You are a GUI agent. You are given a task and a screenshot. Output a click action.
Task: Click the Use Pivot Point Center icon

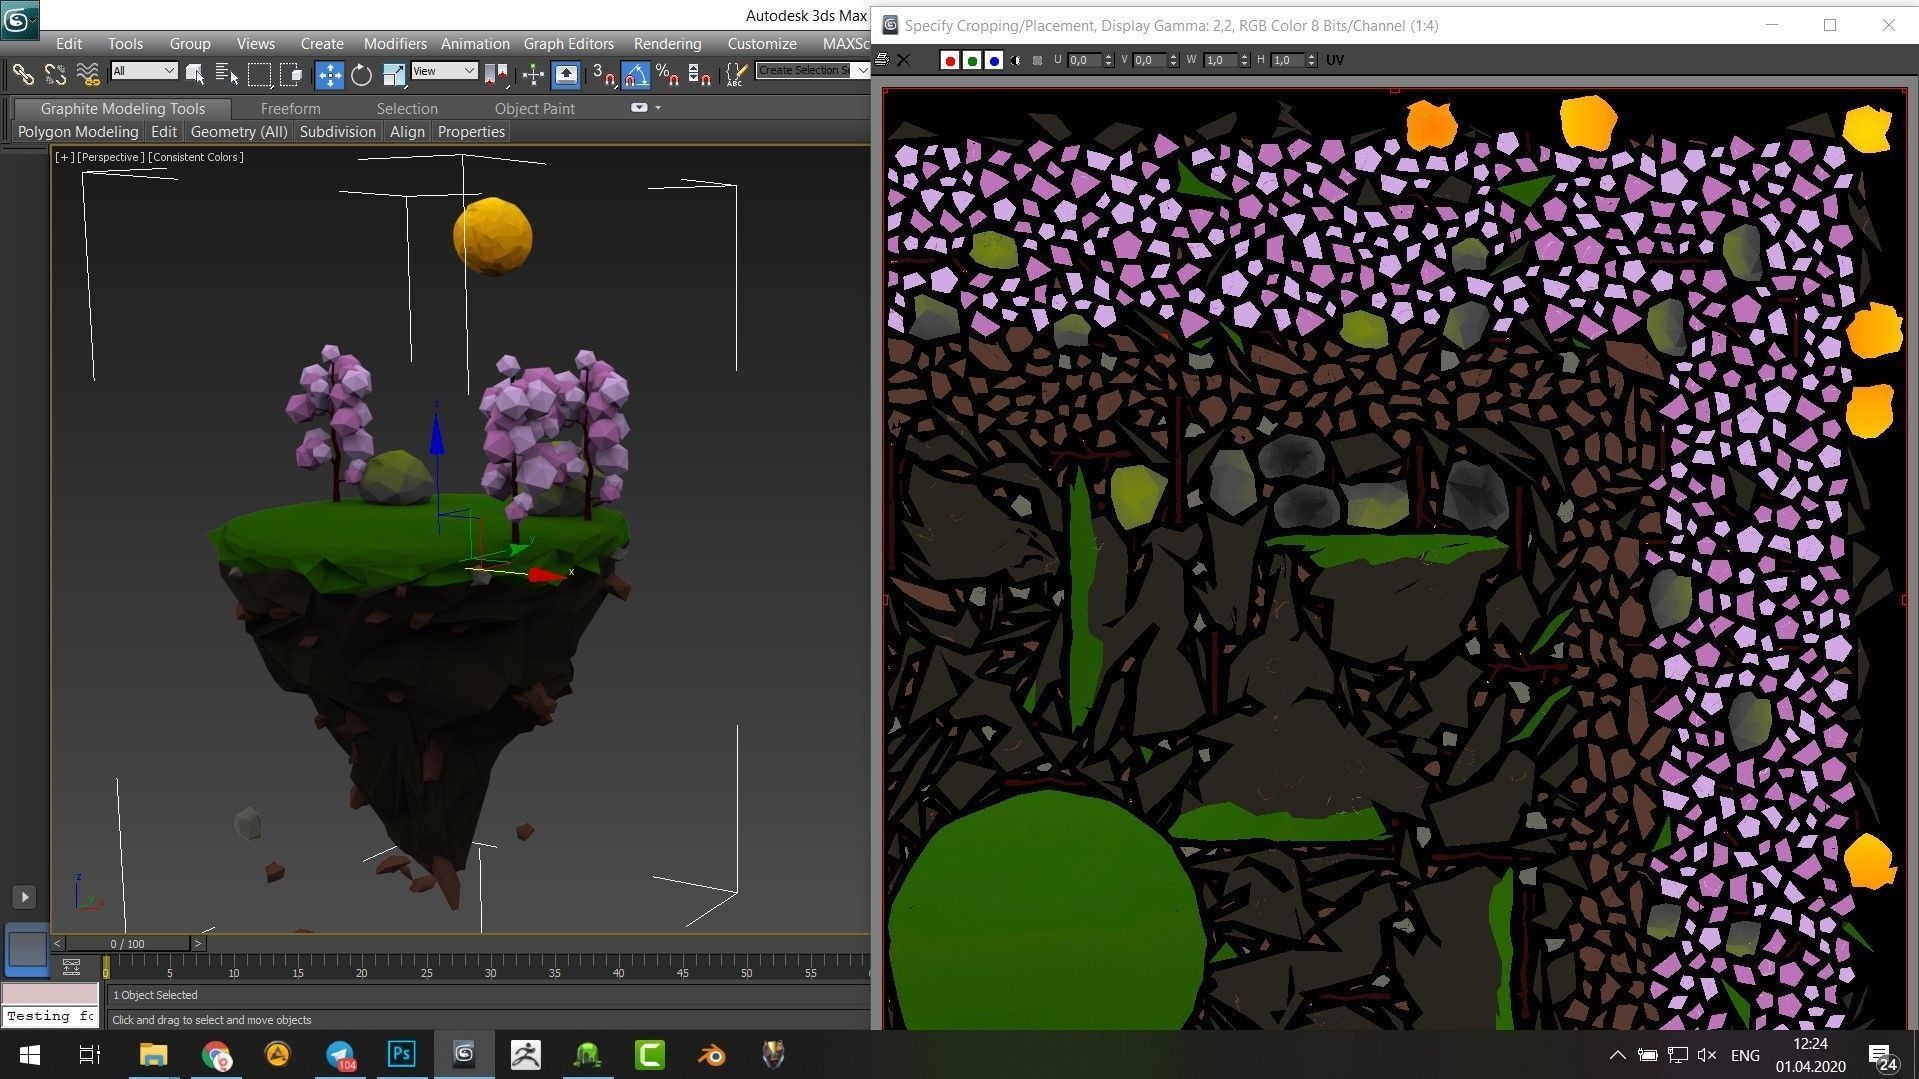coord(496,74)
